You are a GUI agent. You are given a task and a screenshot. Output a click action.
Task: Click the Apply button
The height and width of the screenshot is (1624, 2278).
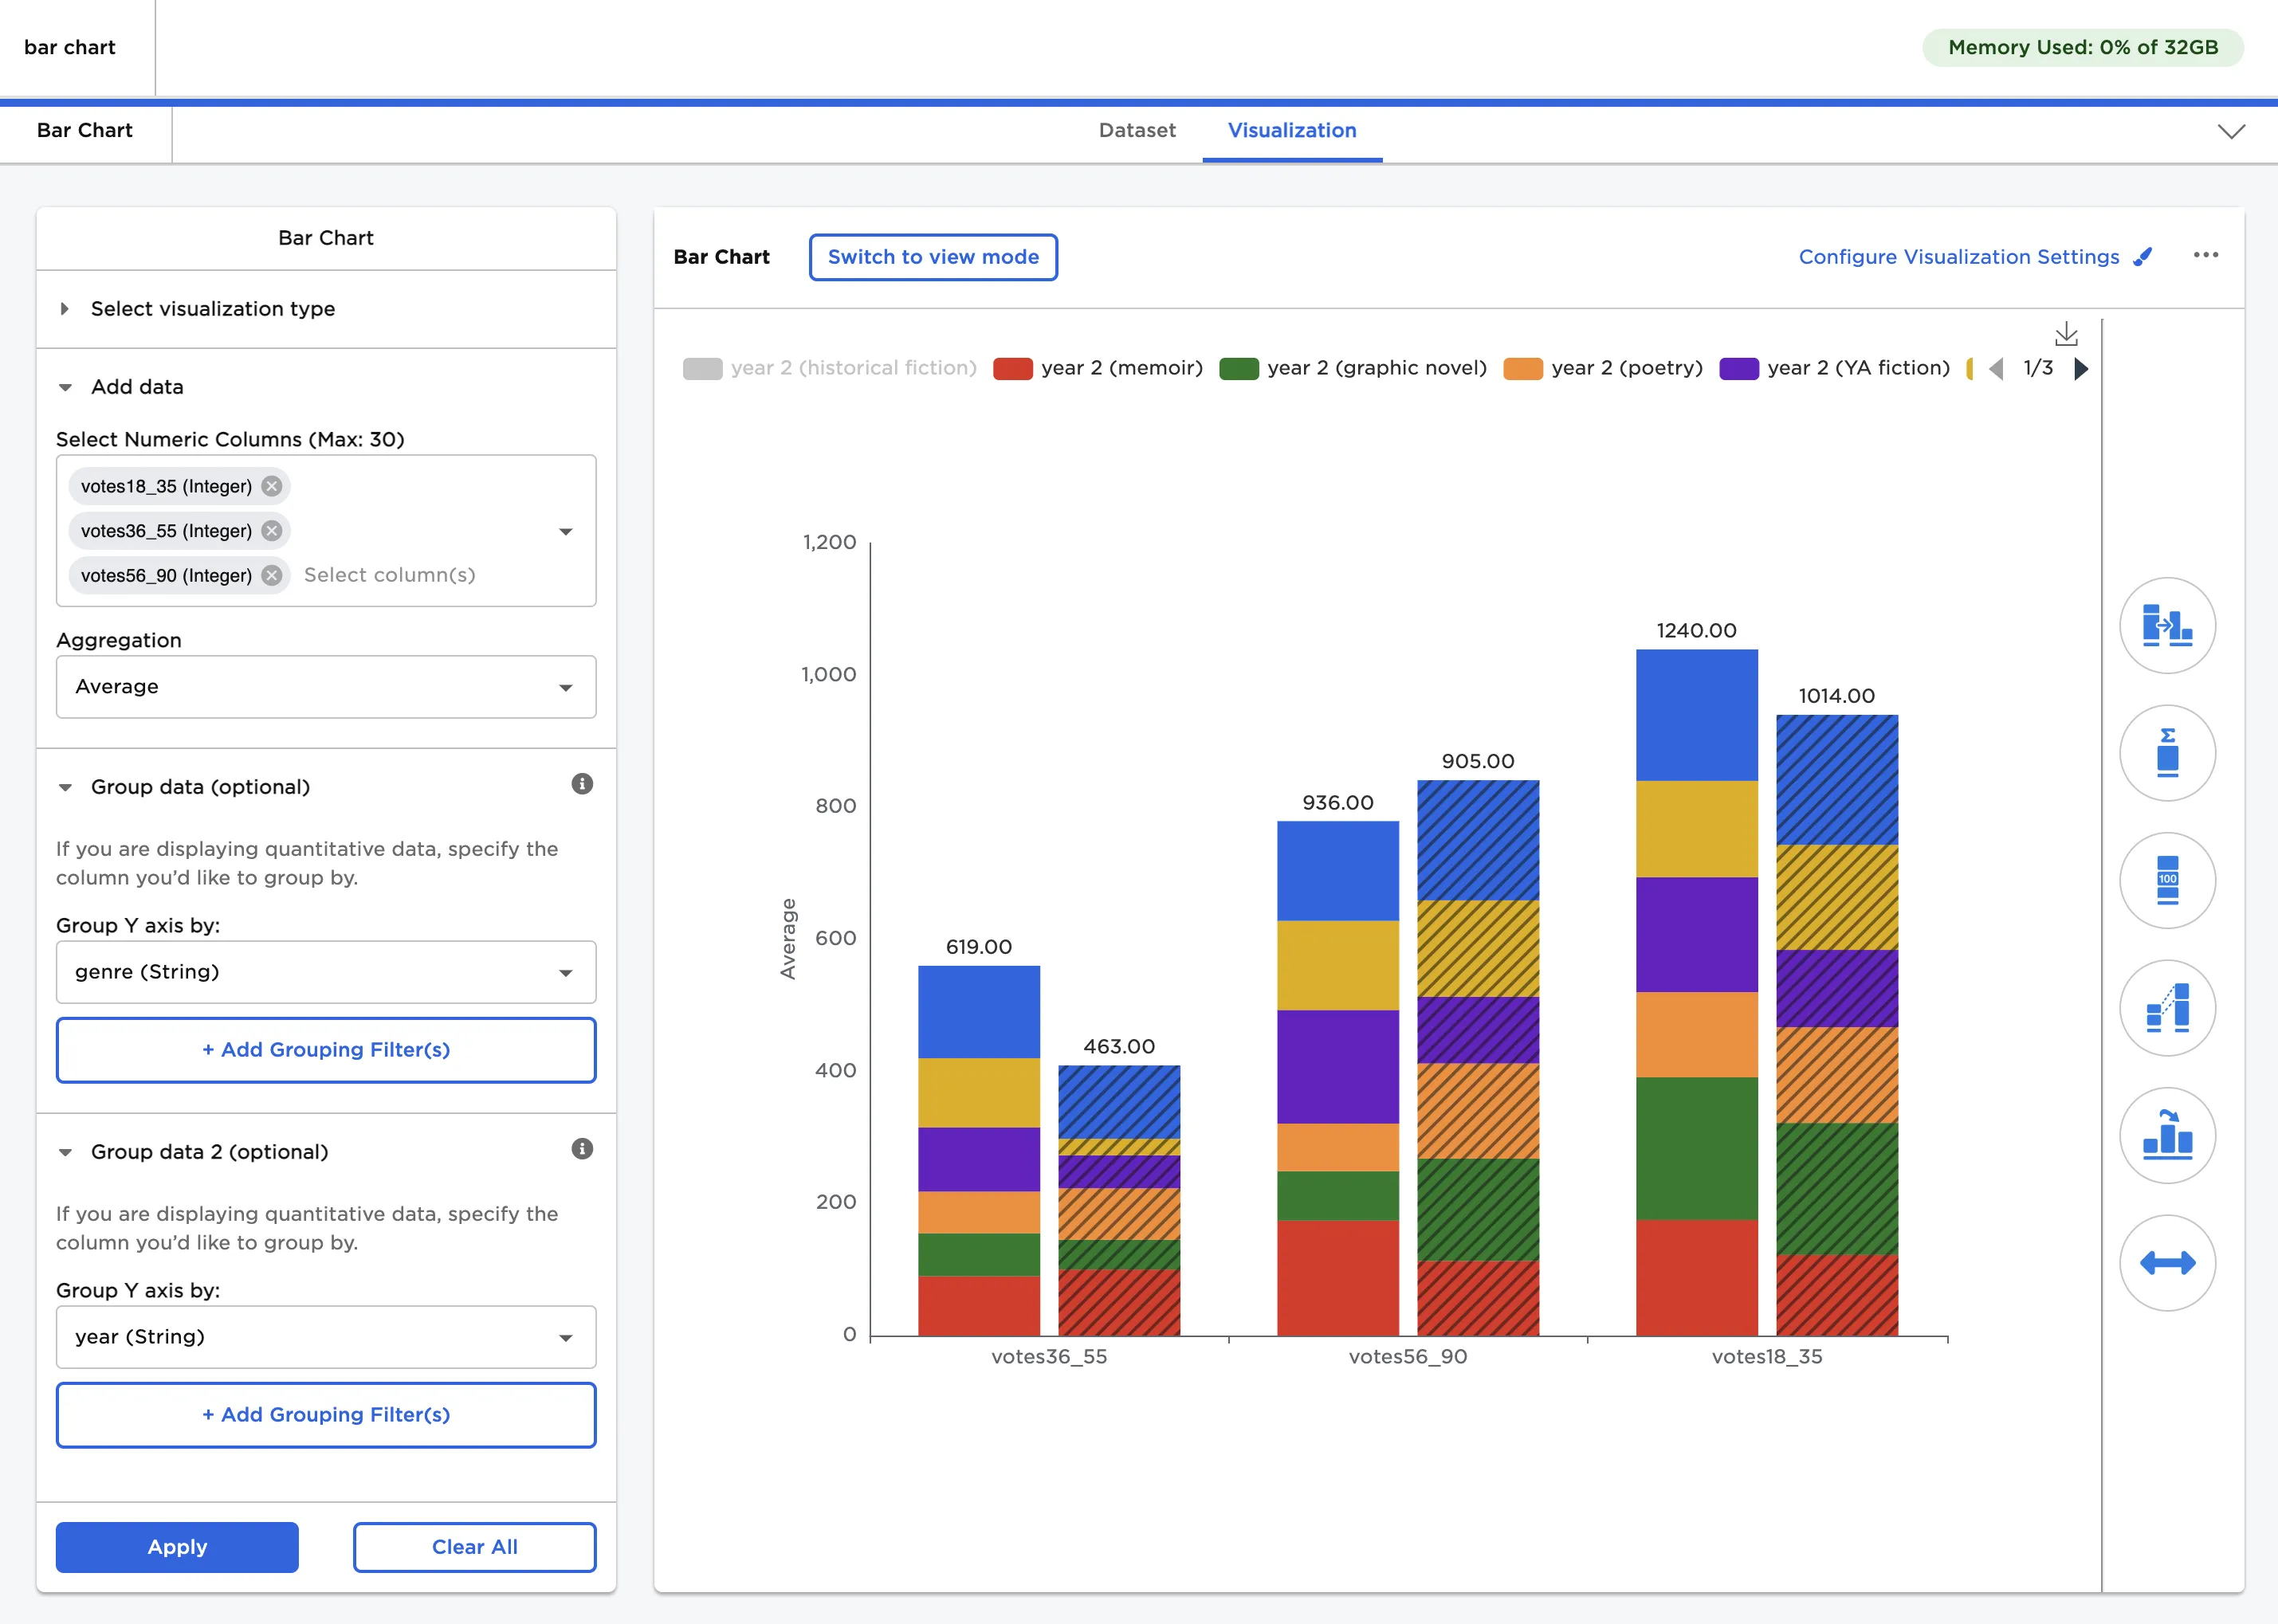tap(176, 1547)
